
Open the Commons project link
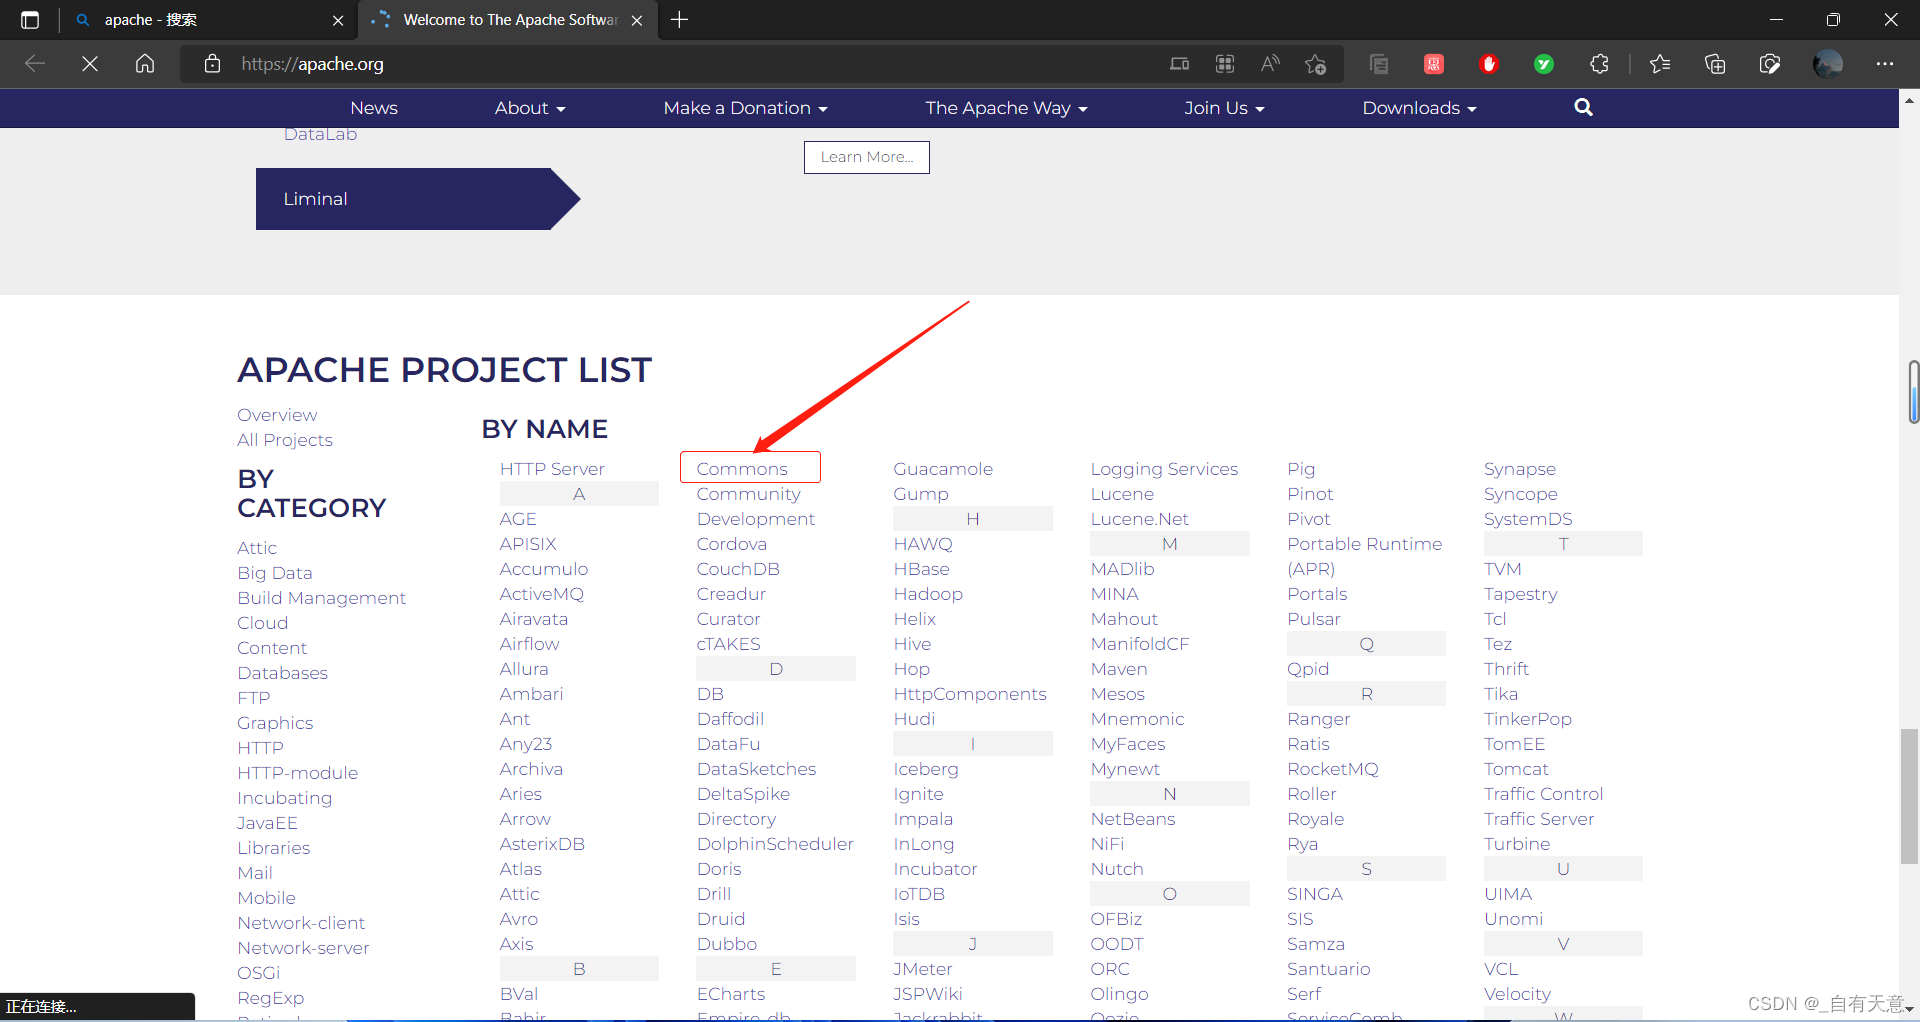click(742, 469)
